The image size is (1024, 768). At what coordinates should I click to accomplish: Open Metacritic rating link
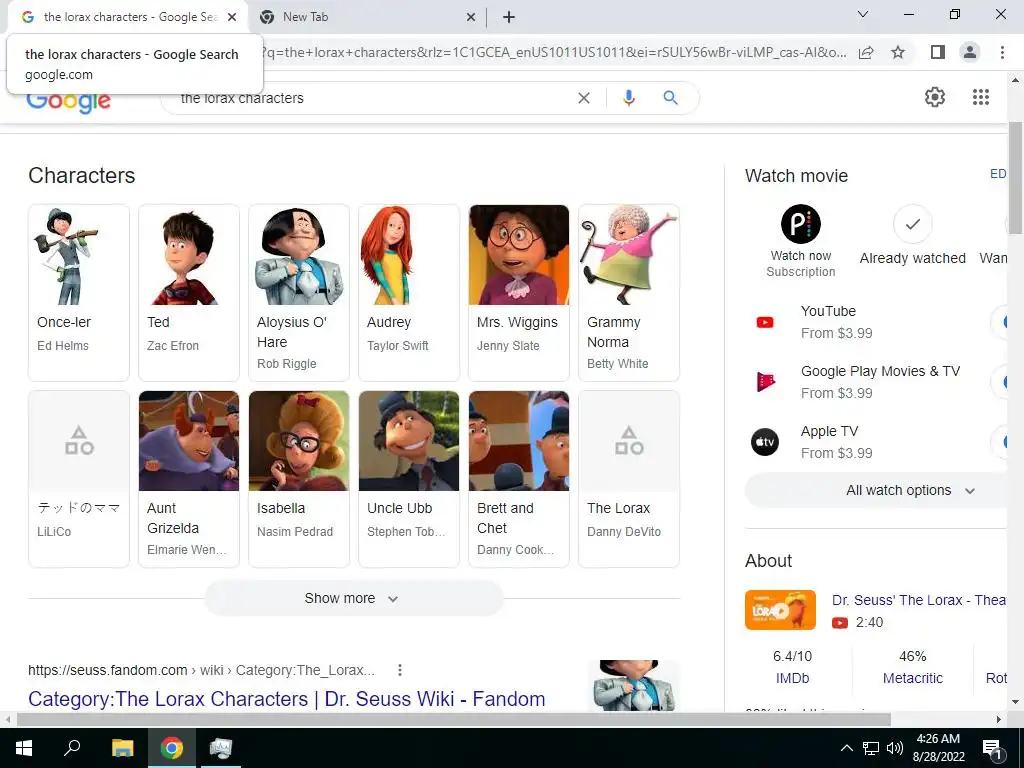tap(912, 678)
